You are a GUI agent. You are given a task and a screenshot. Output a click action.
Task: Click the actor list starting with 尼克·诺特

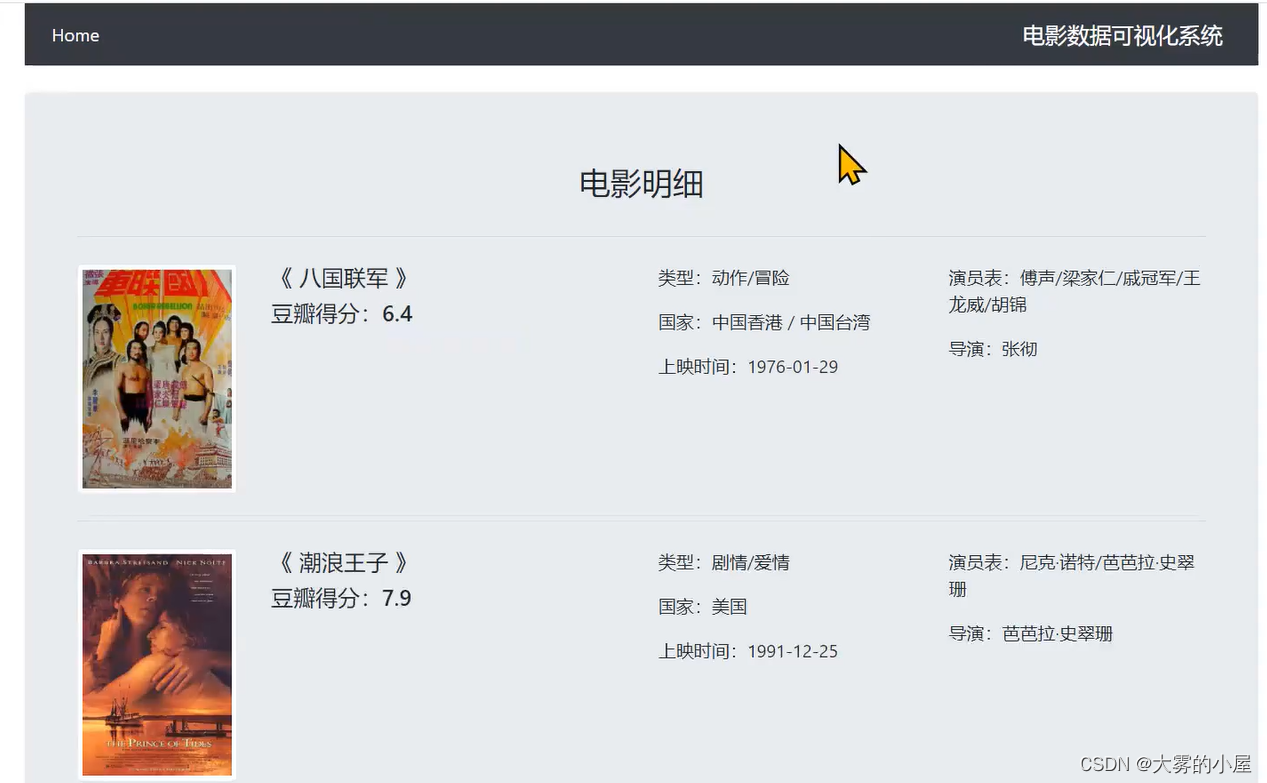[1075, 575]
